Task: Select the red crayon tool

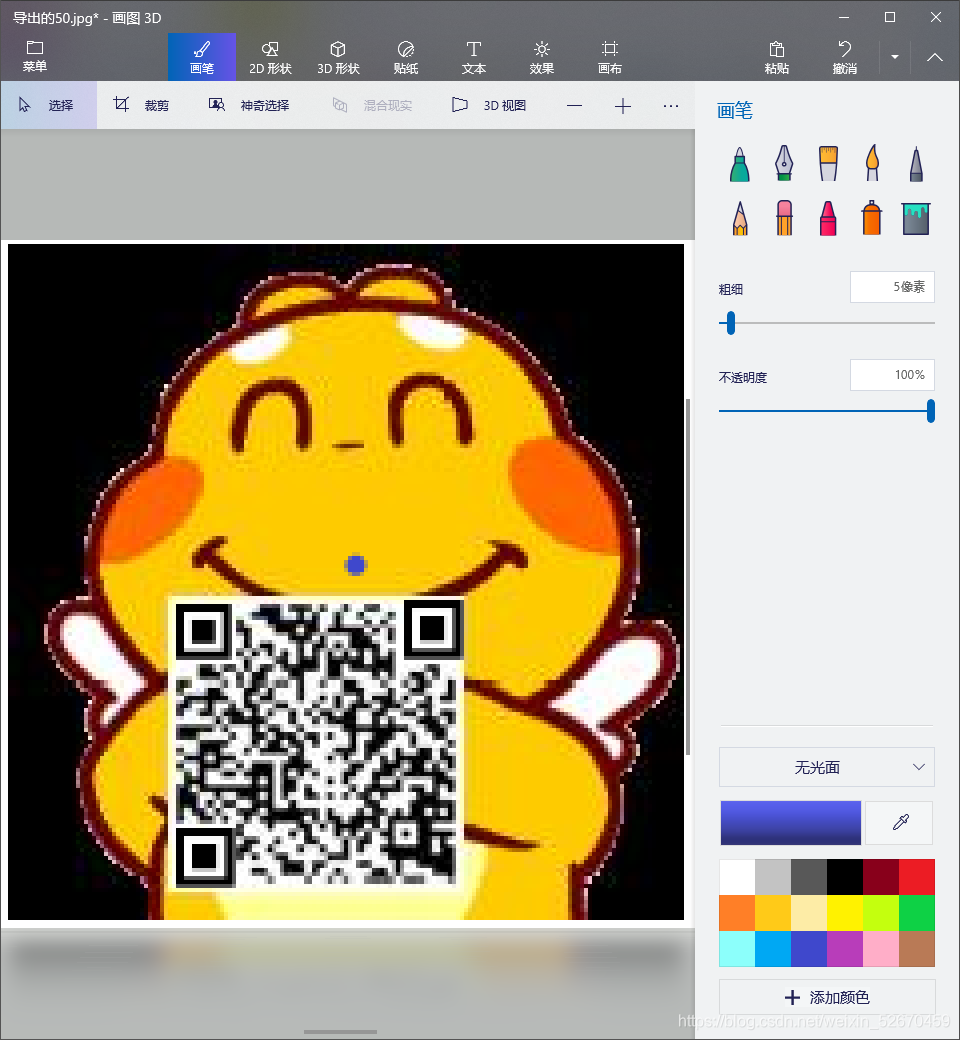Action: [x=828, y=218]
